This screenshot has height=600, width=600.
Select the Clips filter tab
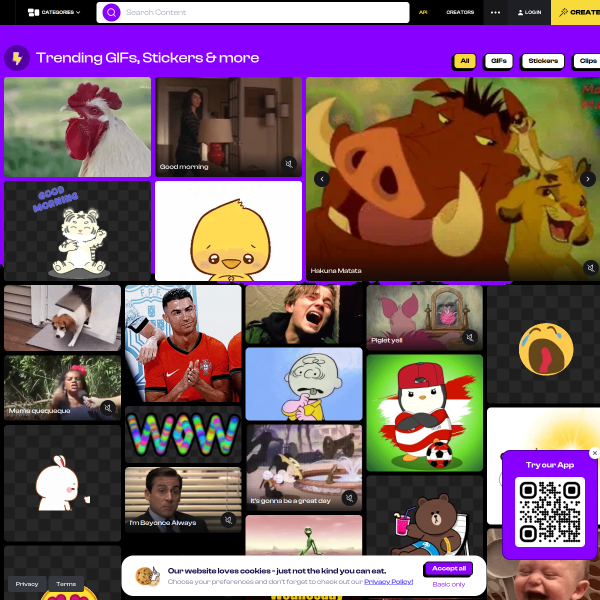tap(587, 61)
